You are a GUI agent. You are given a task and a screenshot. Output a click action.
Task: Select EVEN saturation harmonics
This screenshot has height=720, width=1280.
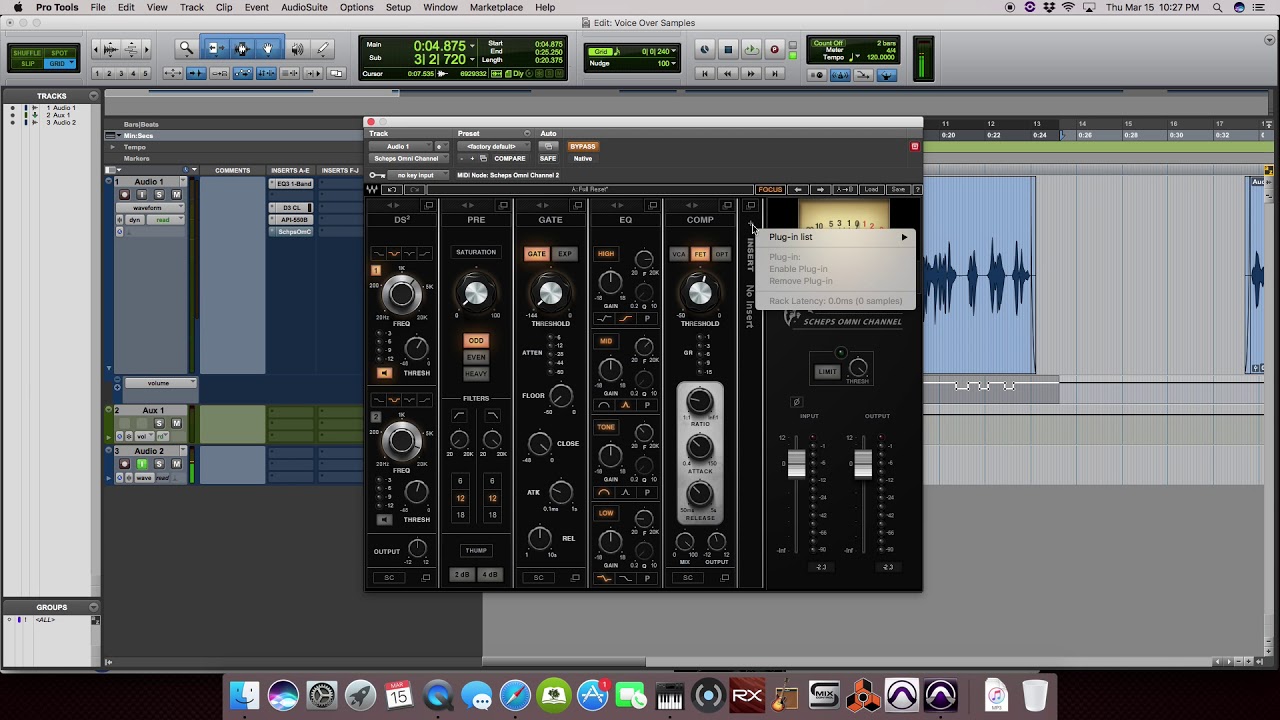click(476, 357)
